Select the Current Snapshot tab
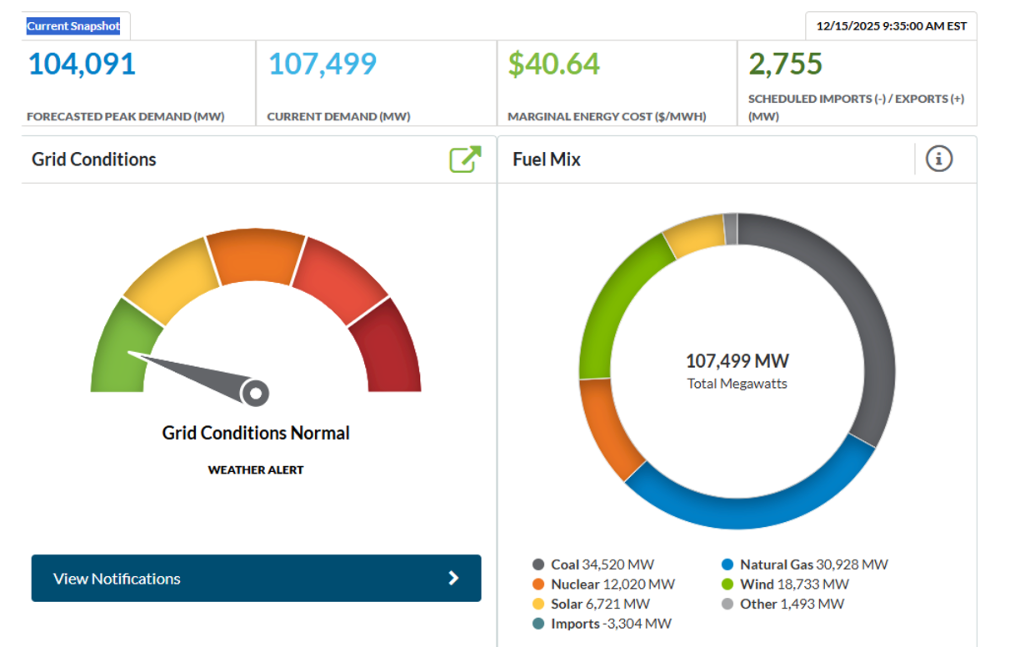The height and width of the screenshot is (647, 1010). 73,26
